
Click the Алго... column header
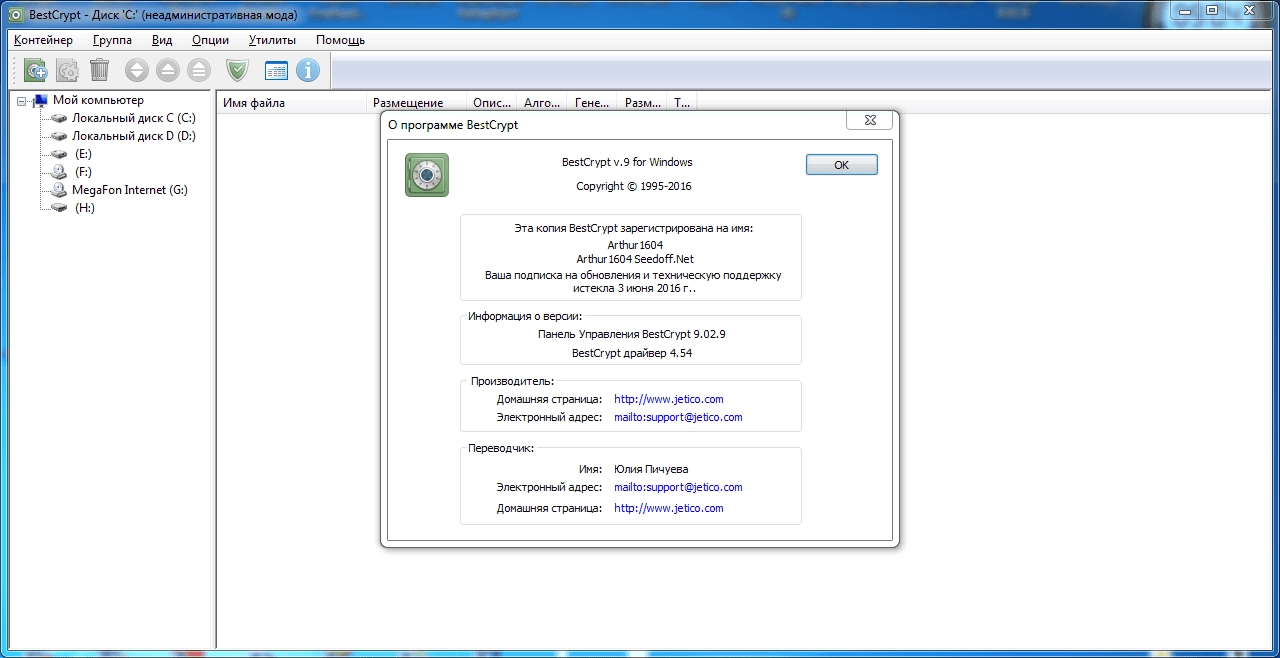tap(542, 102)
